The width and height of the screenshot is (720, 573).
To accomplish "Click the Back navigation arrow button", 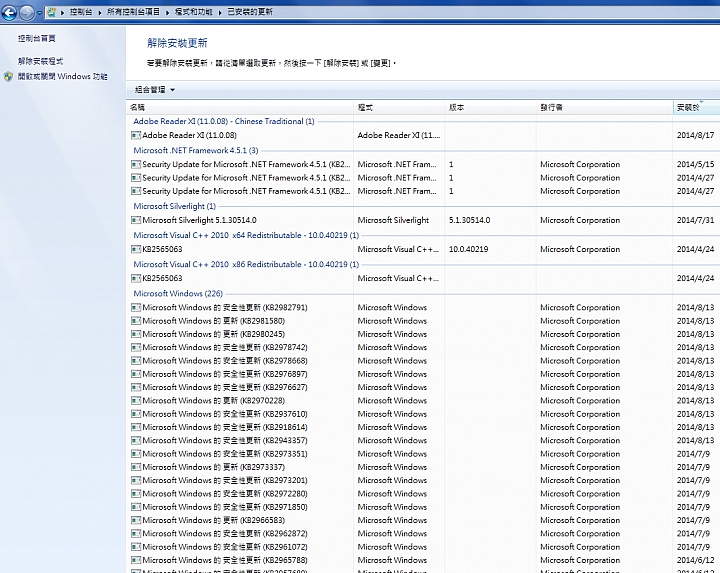I will [9, 12].
